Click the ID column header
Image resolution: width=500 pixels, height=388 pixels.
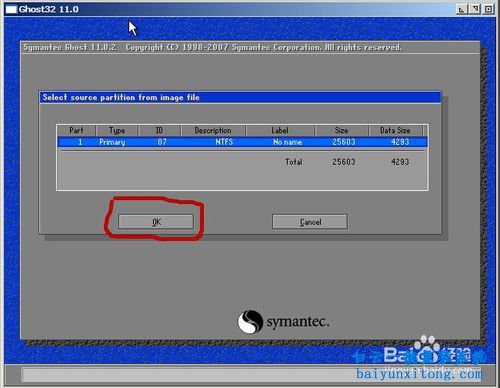tap(159, 130)
